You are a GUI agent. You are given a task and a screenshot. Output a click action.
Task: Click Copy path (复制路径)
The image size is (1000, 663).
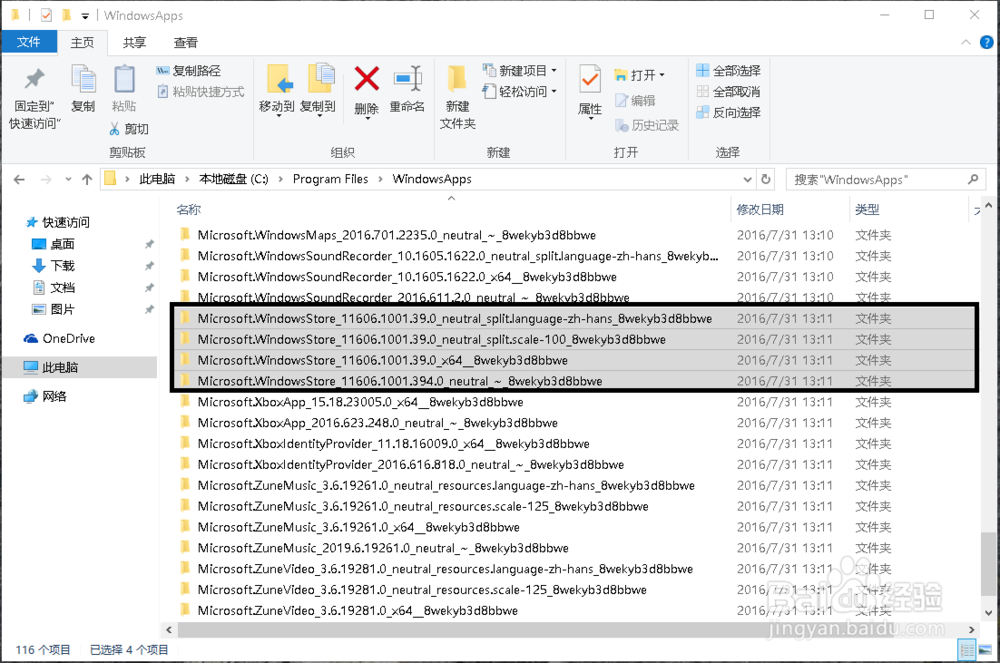(x=189, y=71)
